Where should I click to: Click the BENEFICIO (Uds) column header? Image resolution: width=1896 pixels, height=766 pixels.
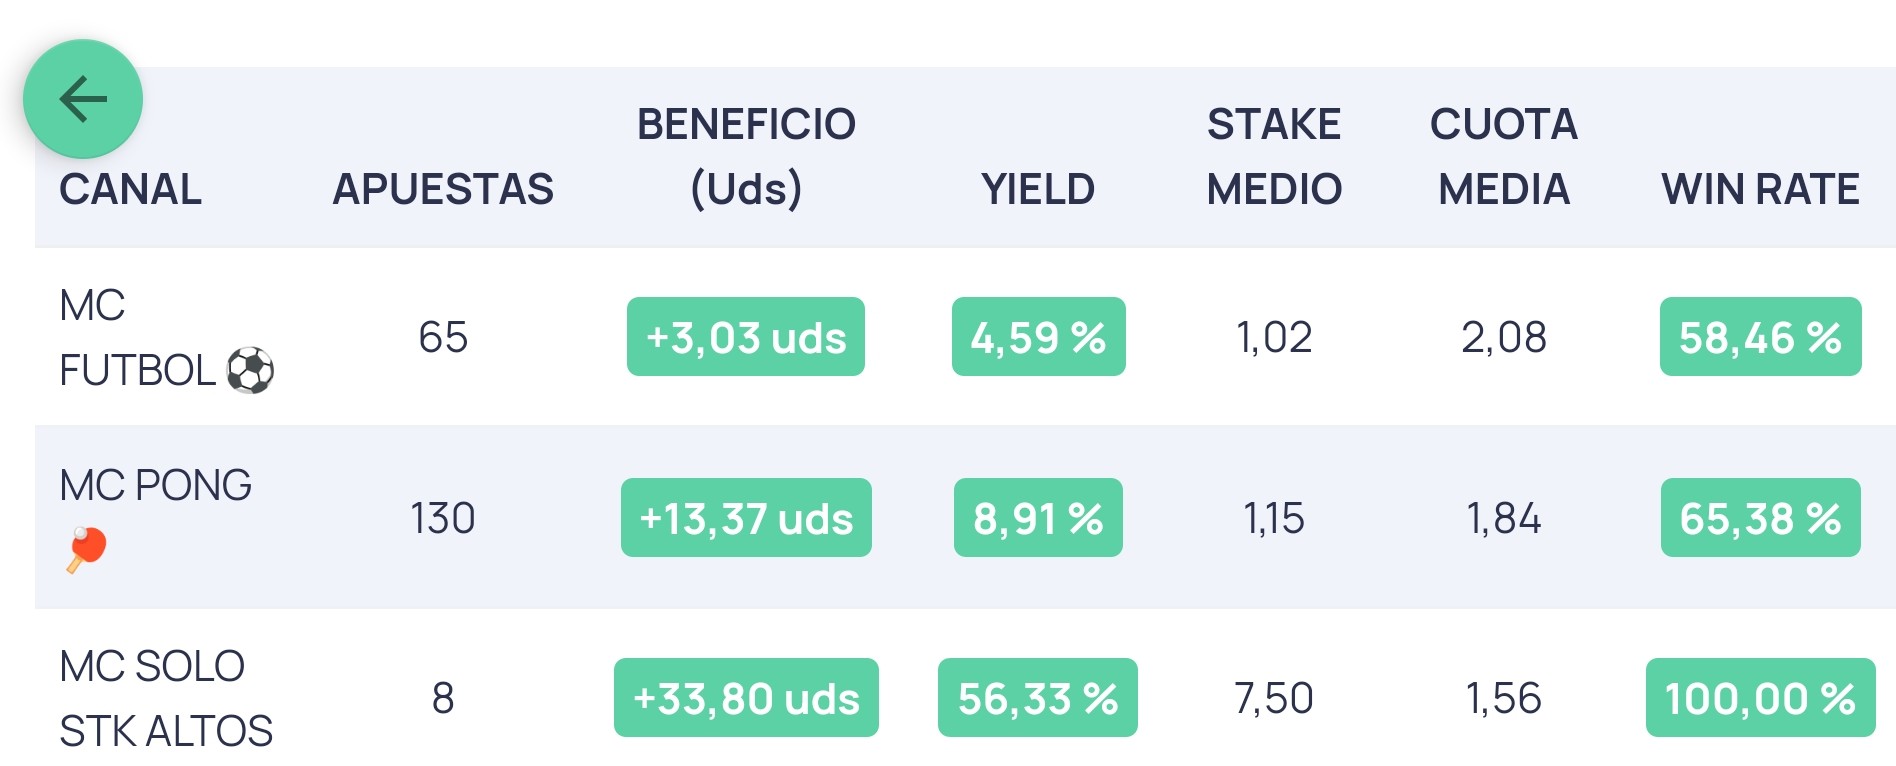746,157
